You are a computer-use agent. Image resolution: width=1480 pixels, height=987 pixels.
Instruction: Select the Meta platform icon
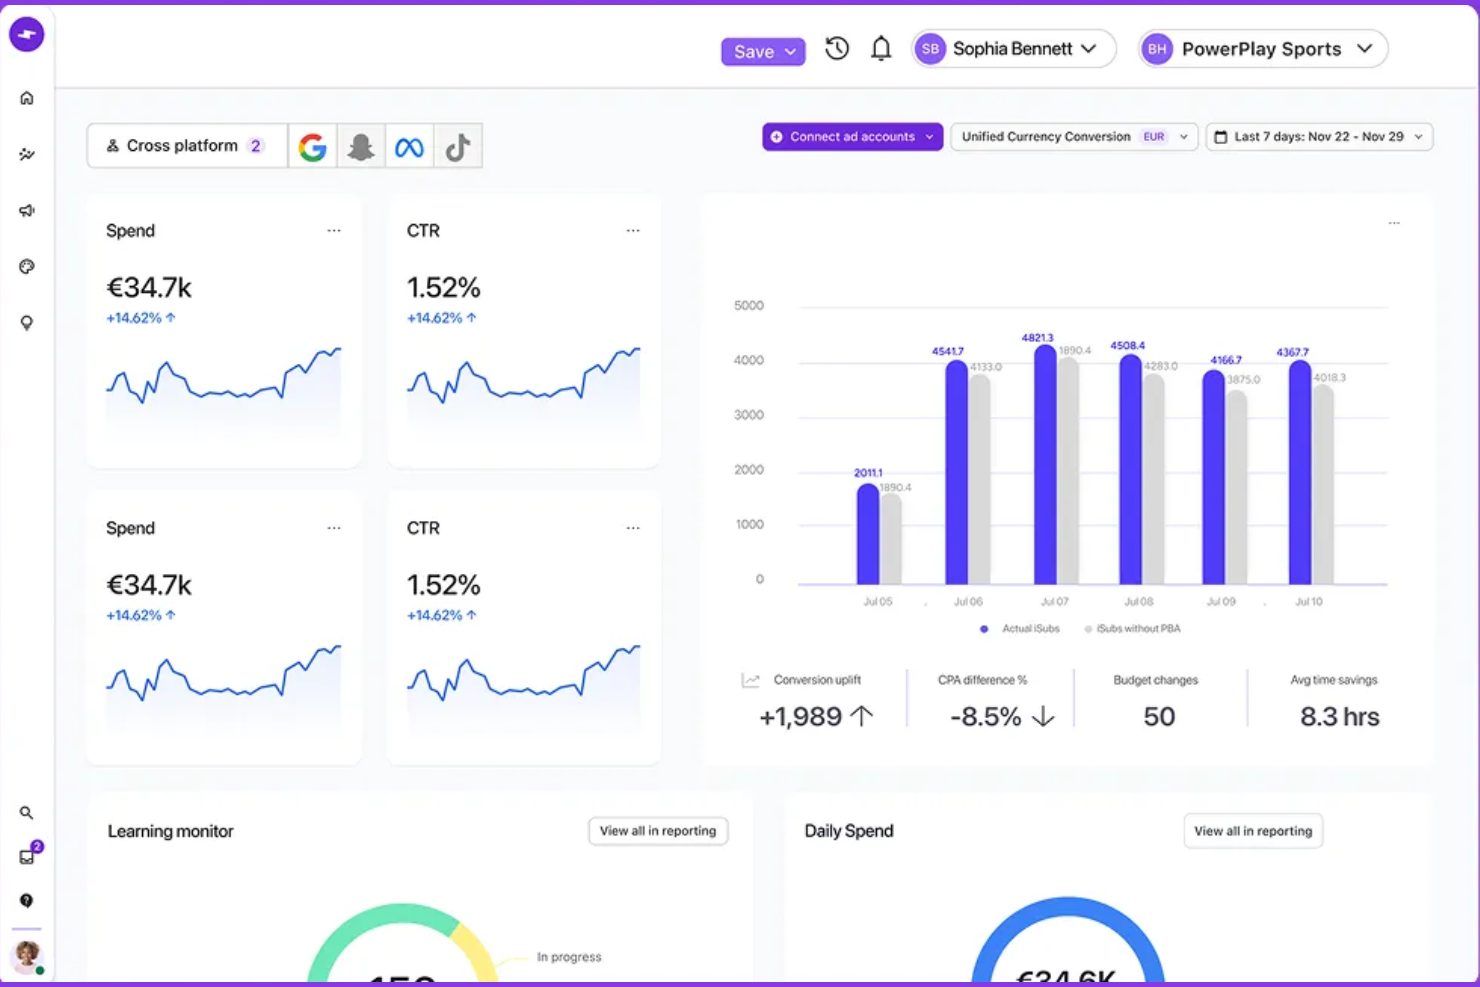pyautogui.click(x=409, y=145)
